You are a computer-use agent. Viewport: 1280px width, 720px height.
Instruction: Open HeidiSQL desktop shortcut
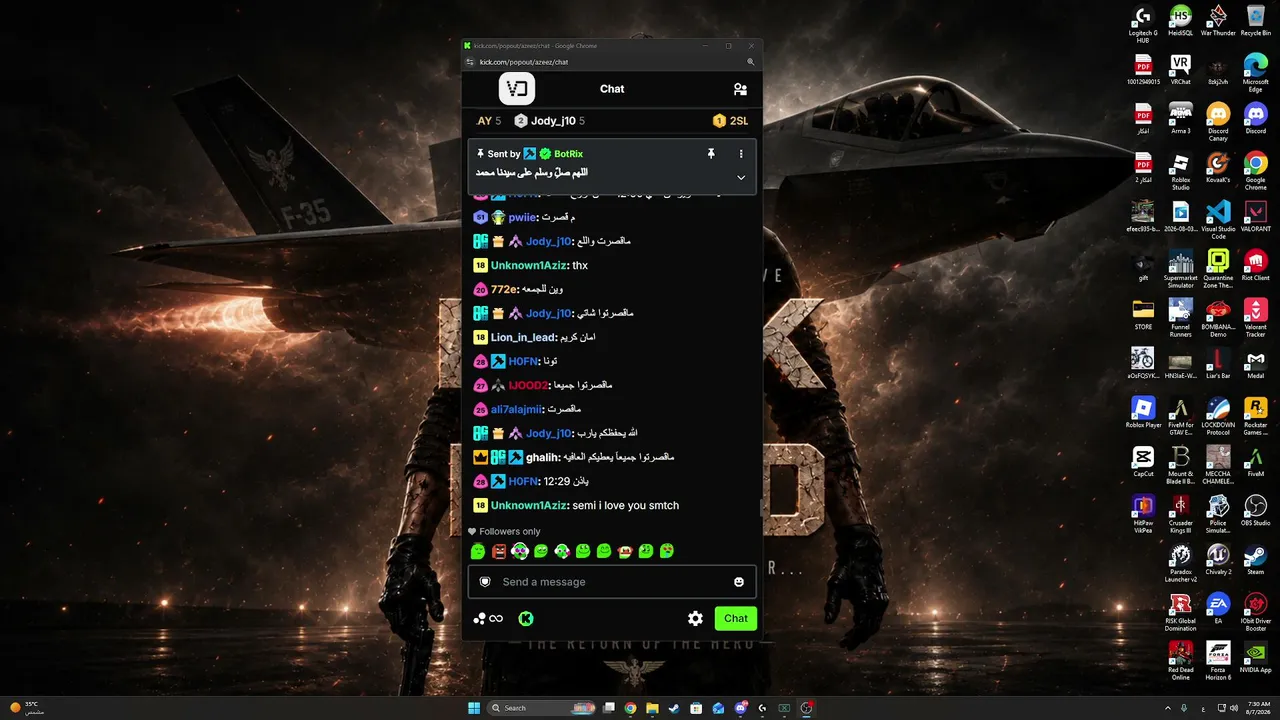pyautogui.click(x=1181, y=21)
